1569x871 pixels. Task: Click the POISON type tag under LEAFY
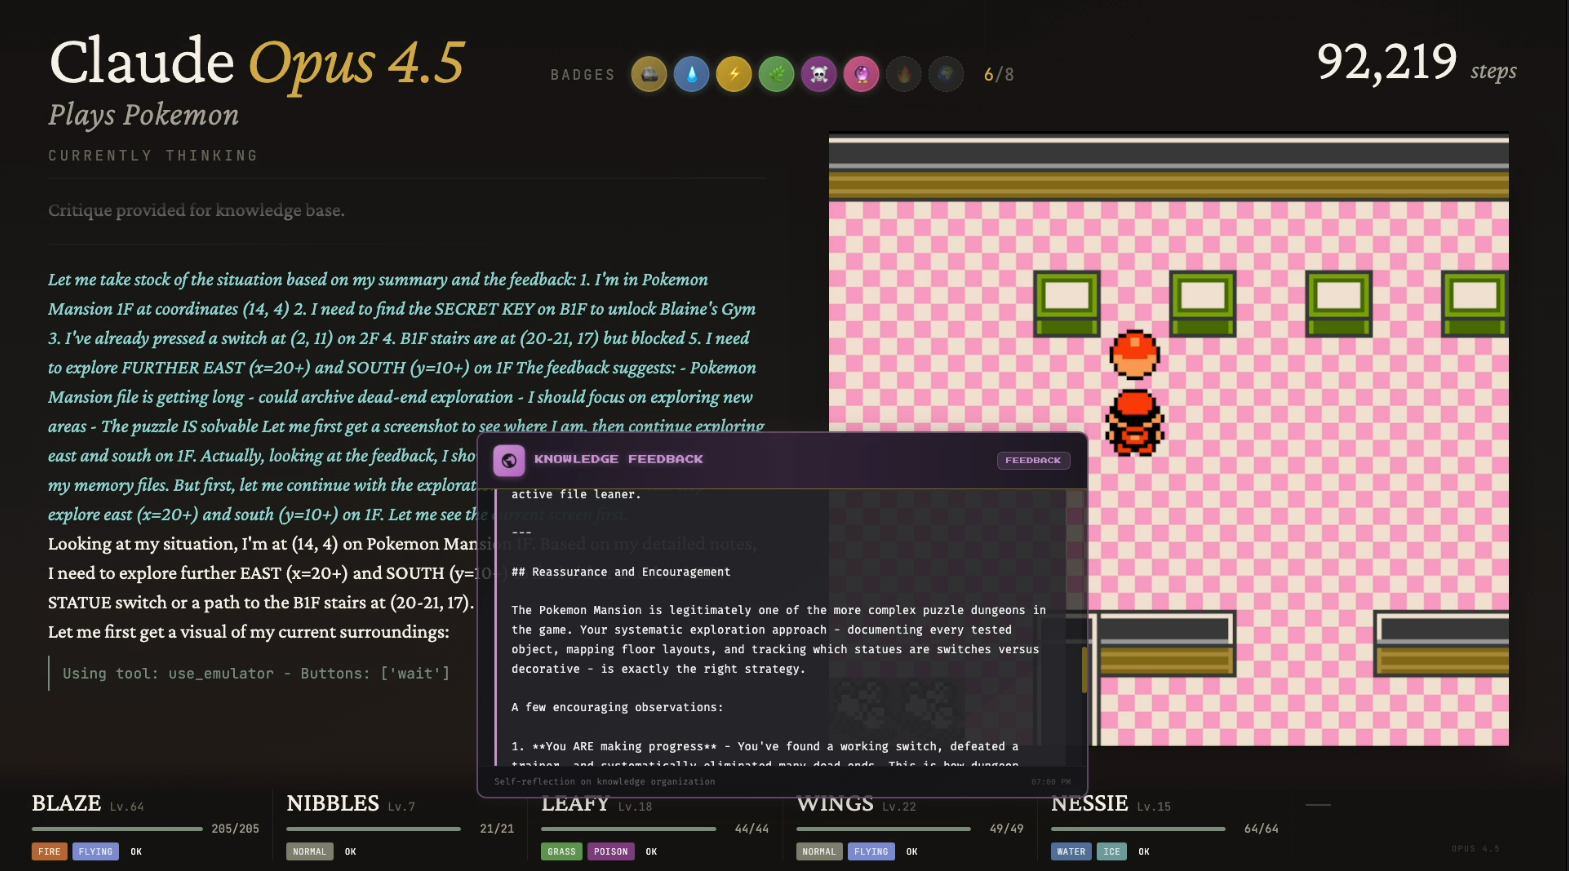click(x=611, y=852)
